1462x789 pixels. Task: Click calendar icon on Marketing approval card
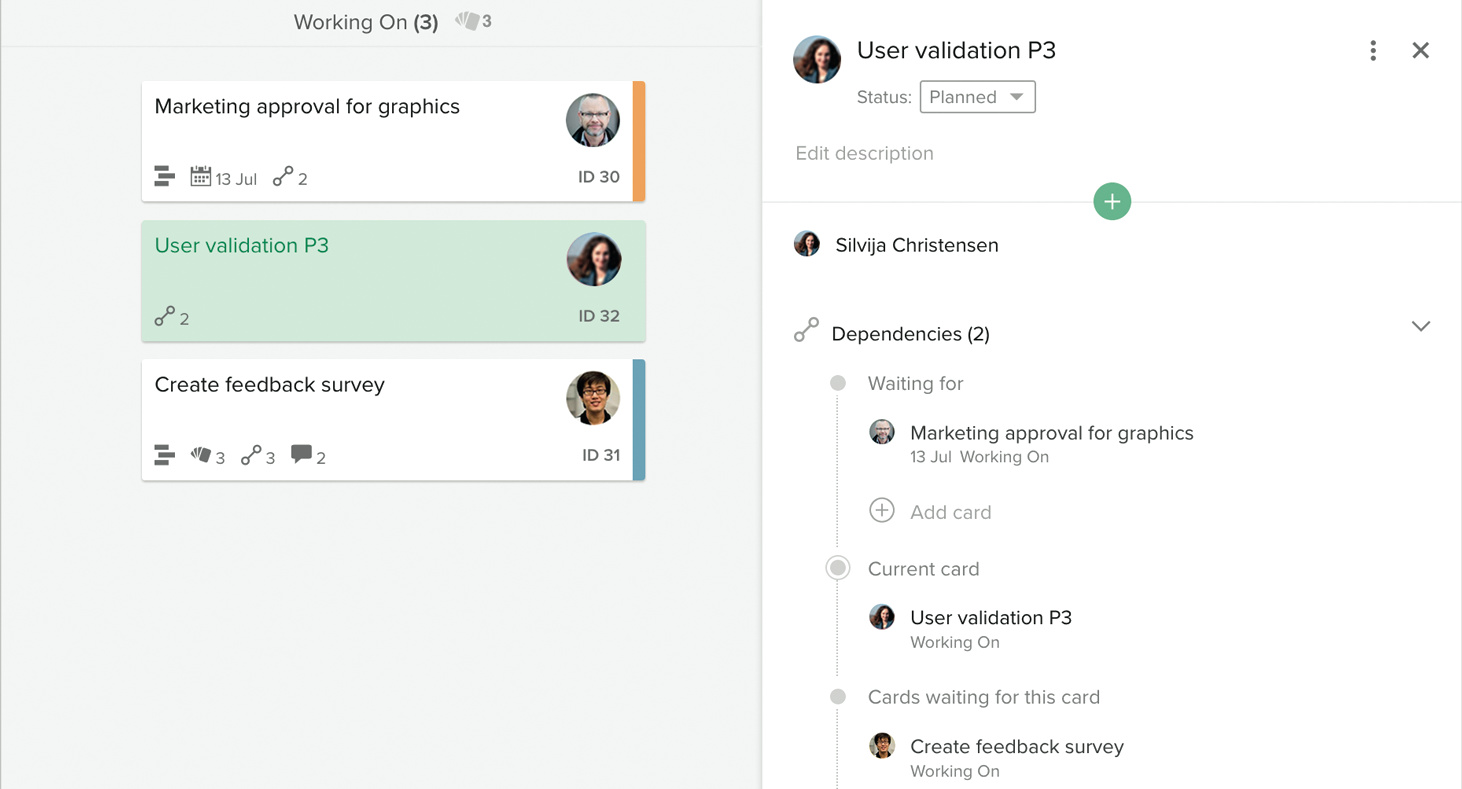(201, 177)
